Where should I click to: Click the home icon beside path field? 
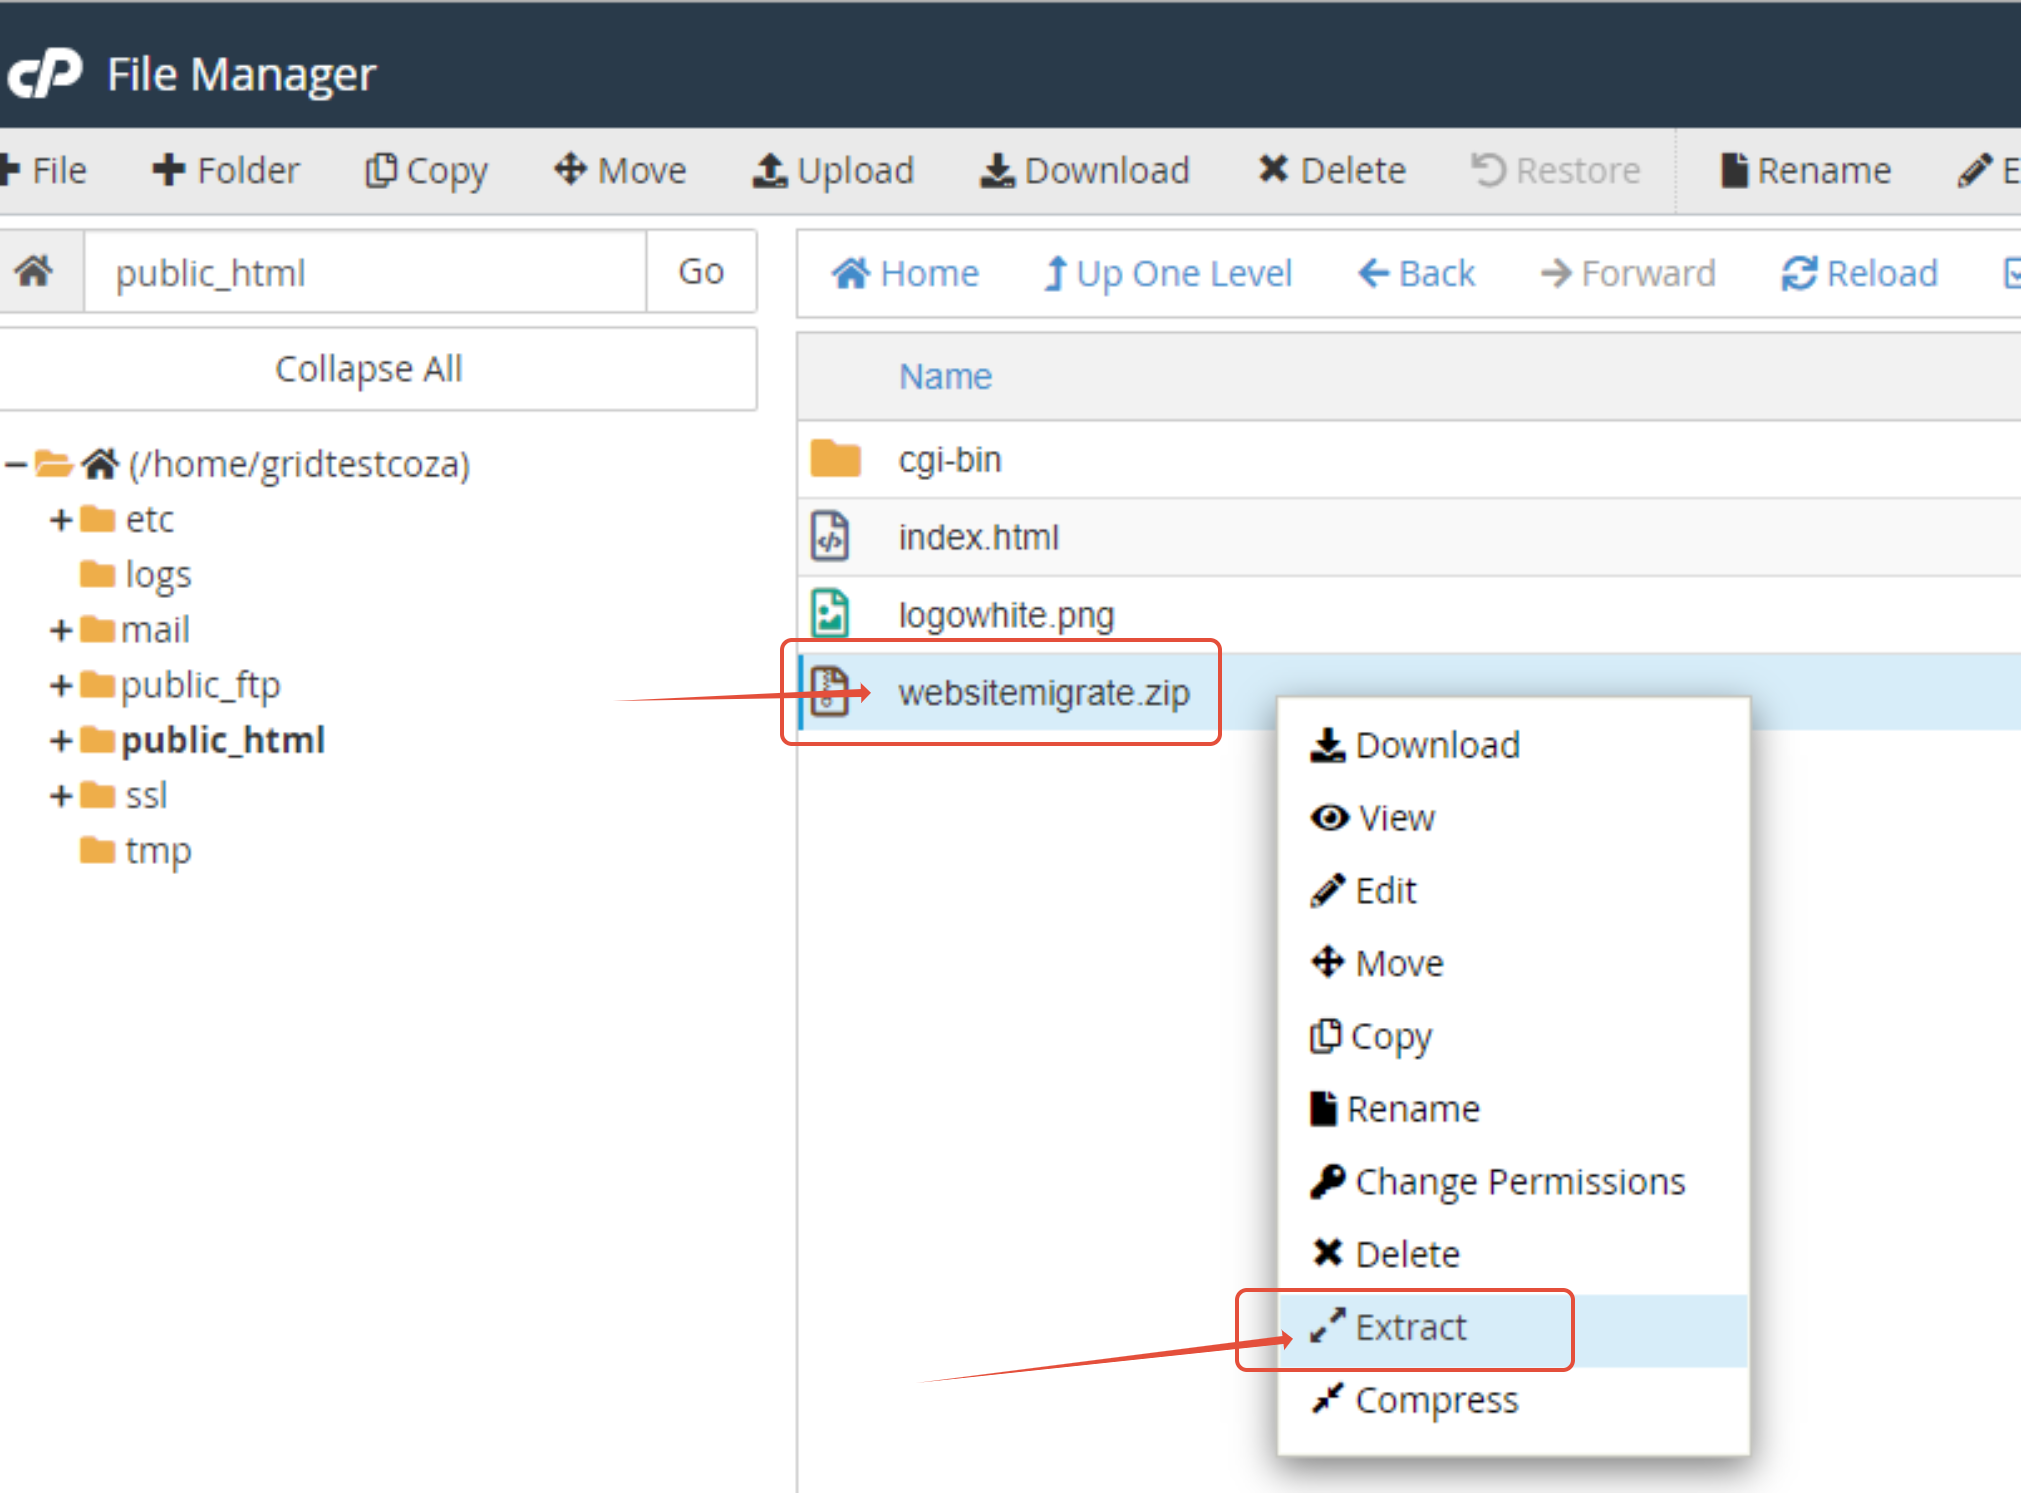click(35, 271)
